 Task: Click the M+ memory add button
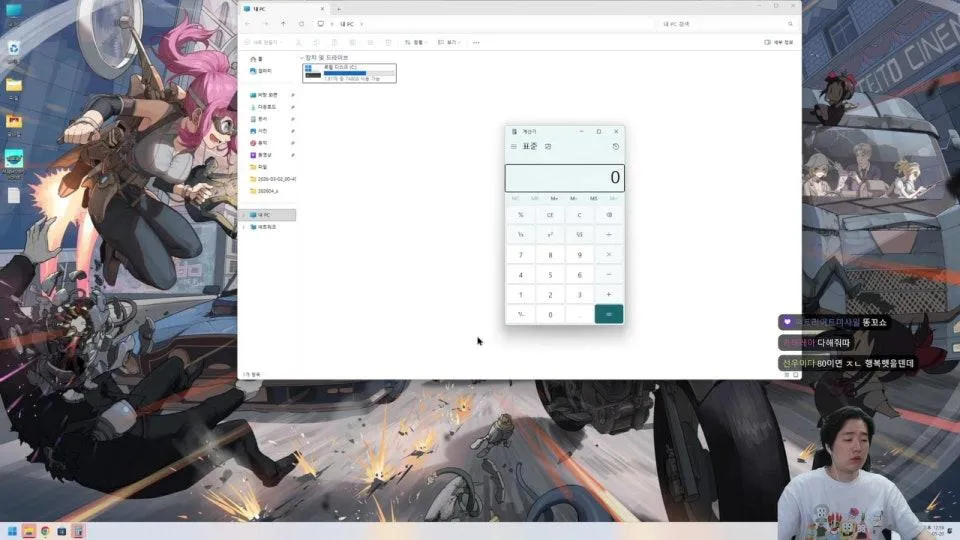pyautogui.click(x=554, y=198)
